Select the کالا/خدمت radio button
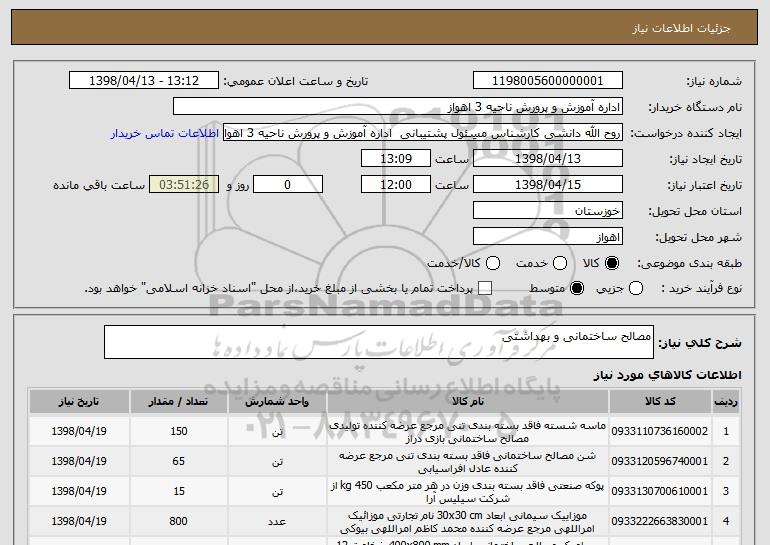Viewport: 770px width, 545px height. tap(493, 263)
